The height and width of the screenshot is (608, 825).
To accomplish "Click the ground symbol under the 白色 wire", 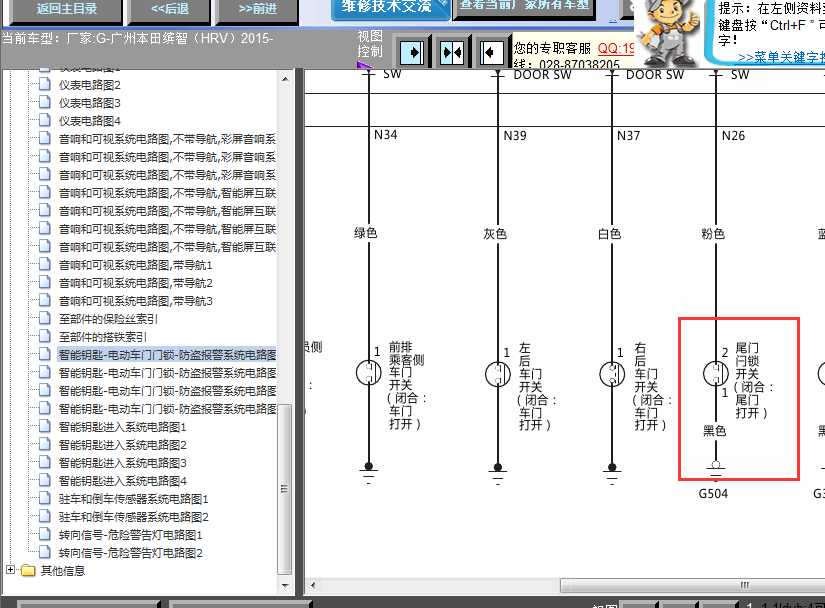I will tap(612, 474).
